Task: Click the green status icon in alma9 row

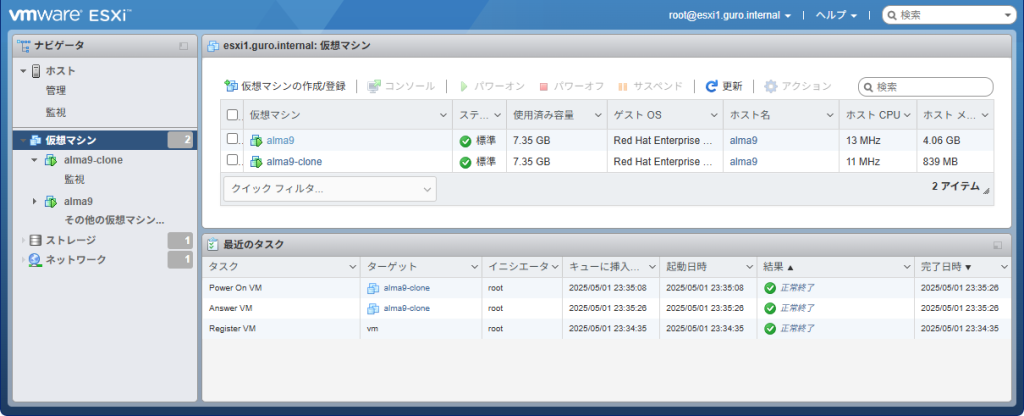Action: coord(465,140)
